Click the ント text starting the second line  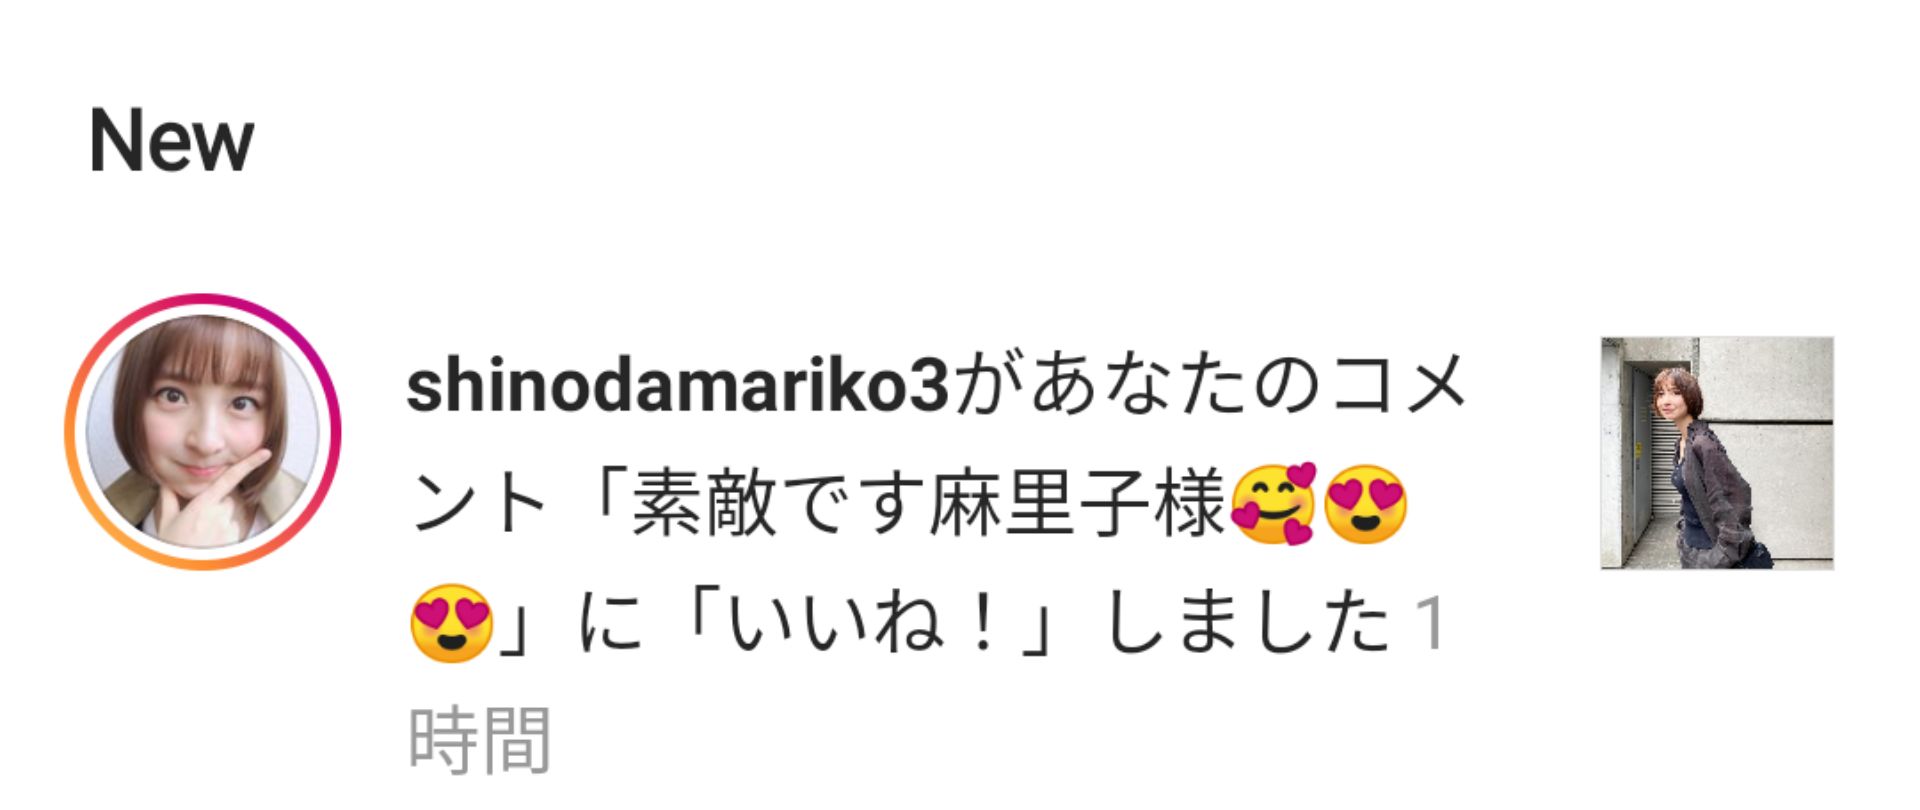pyautogui.click(x=477, y=504)
